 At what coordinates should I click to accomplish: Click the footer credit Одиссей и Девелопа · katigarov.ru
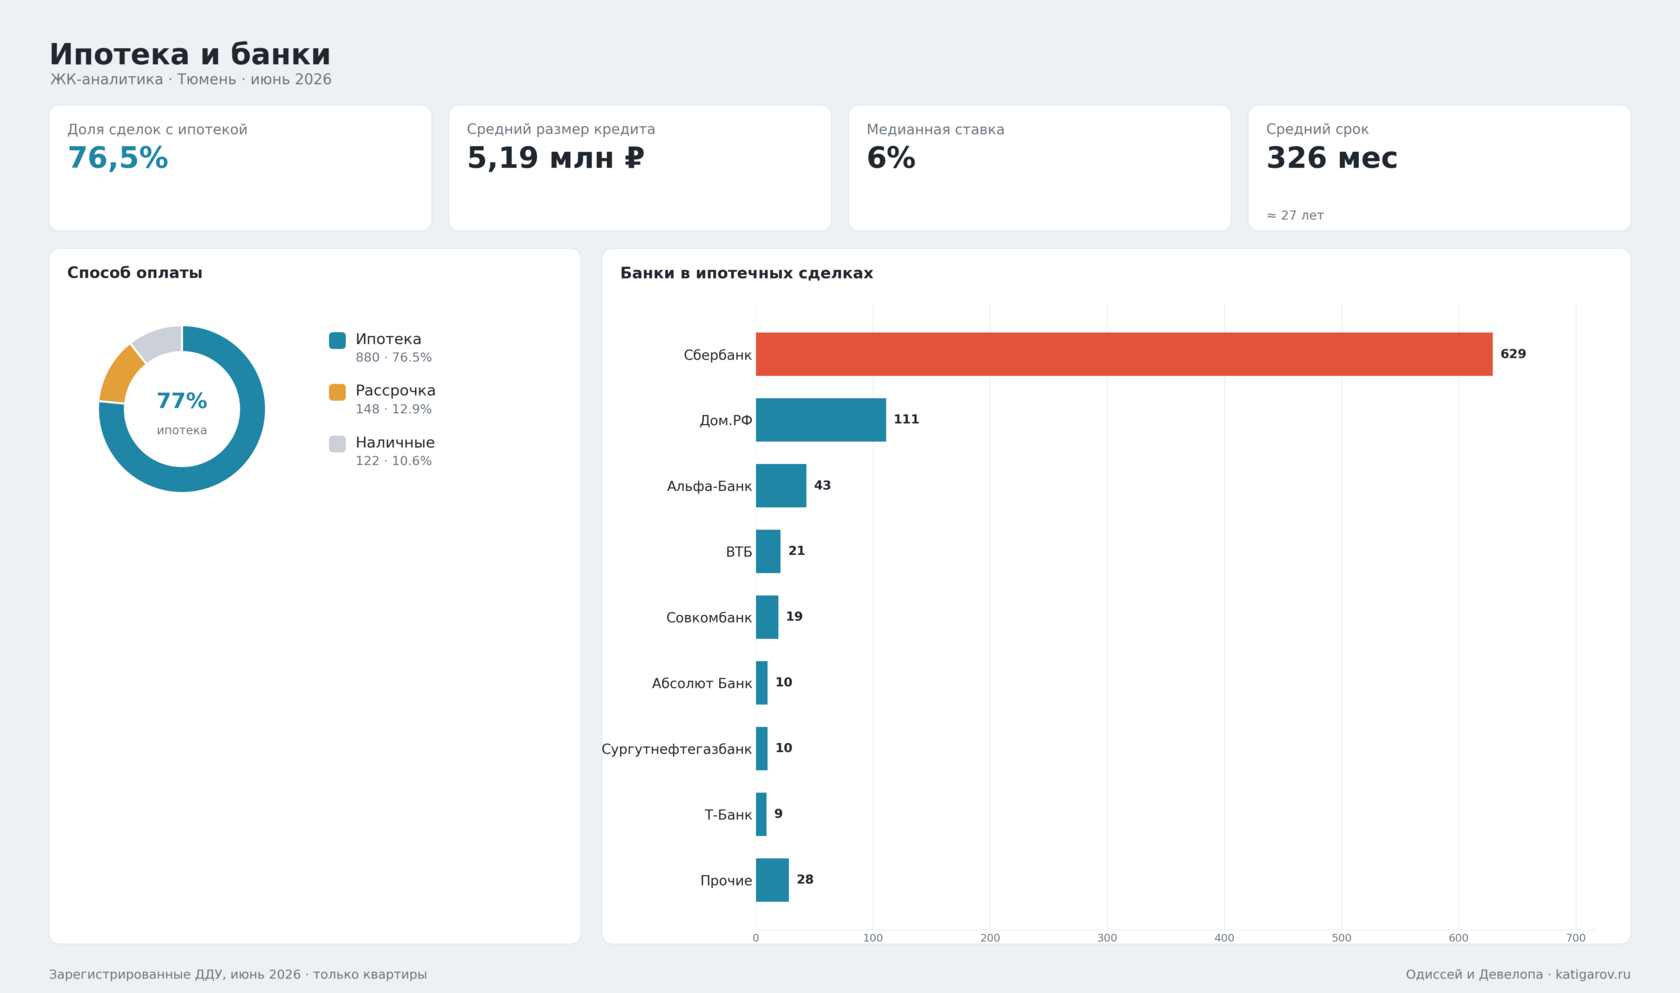coord(1518,975)
